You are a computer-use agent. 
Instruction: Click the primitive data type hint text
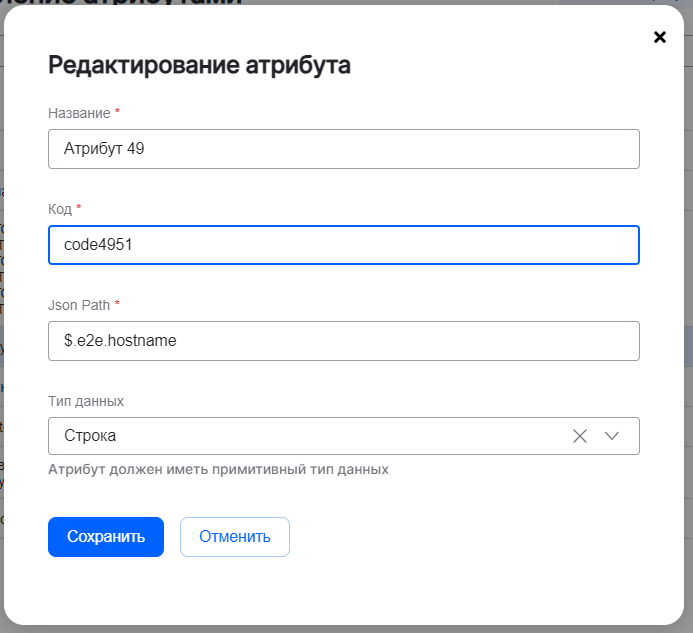point(218,469)
